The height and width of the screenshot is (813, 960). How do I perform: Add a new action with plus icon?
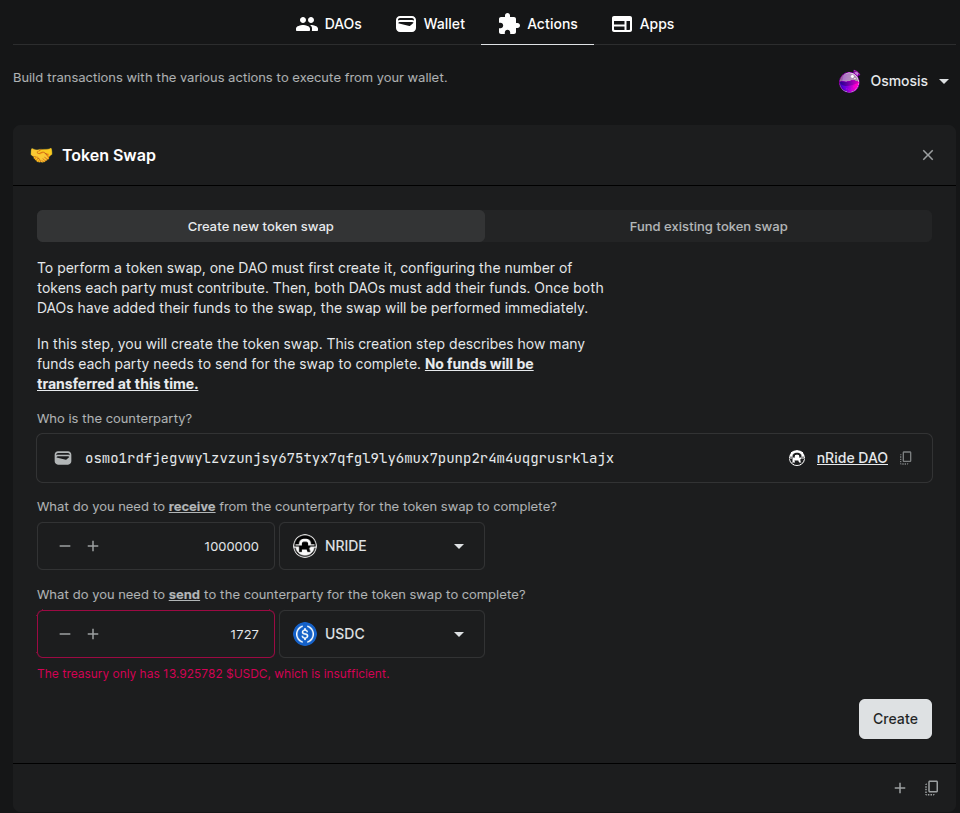(x=899, y=788)
